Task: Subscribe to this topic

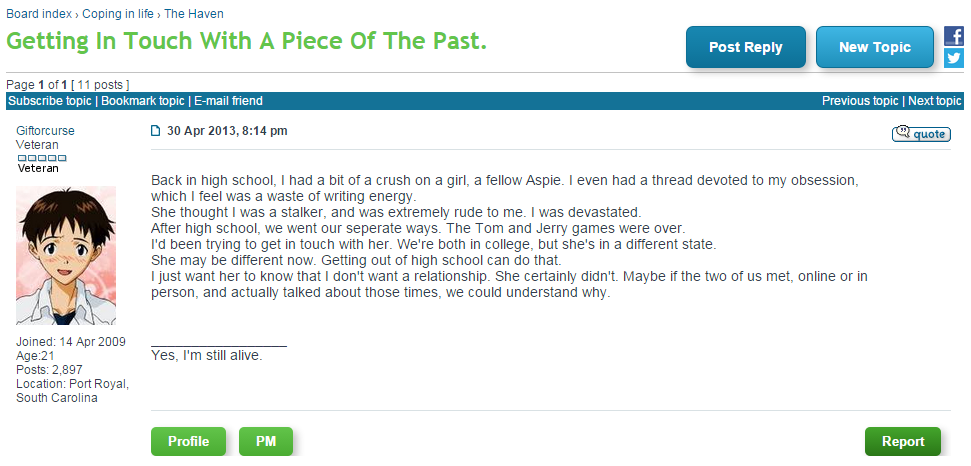Action: pos(50,101)
